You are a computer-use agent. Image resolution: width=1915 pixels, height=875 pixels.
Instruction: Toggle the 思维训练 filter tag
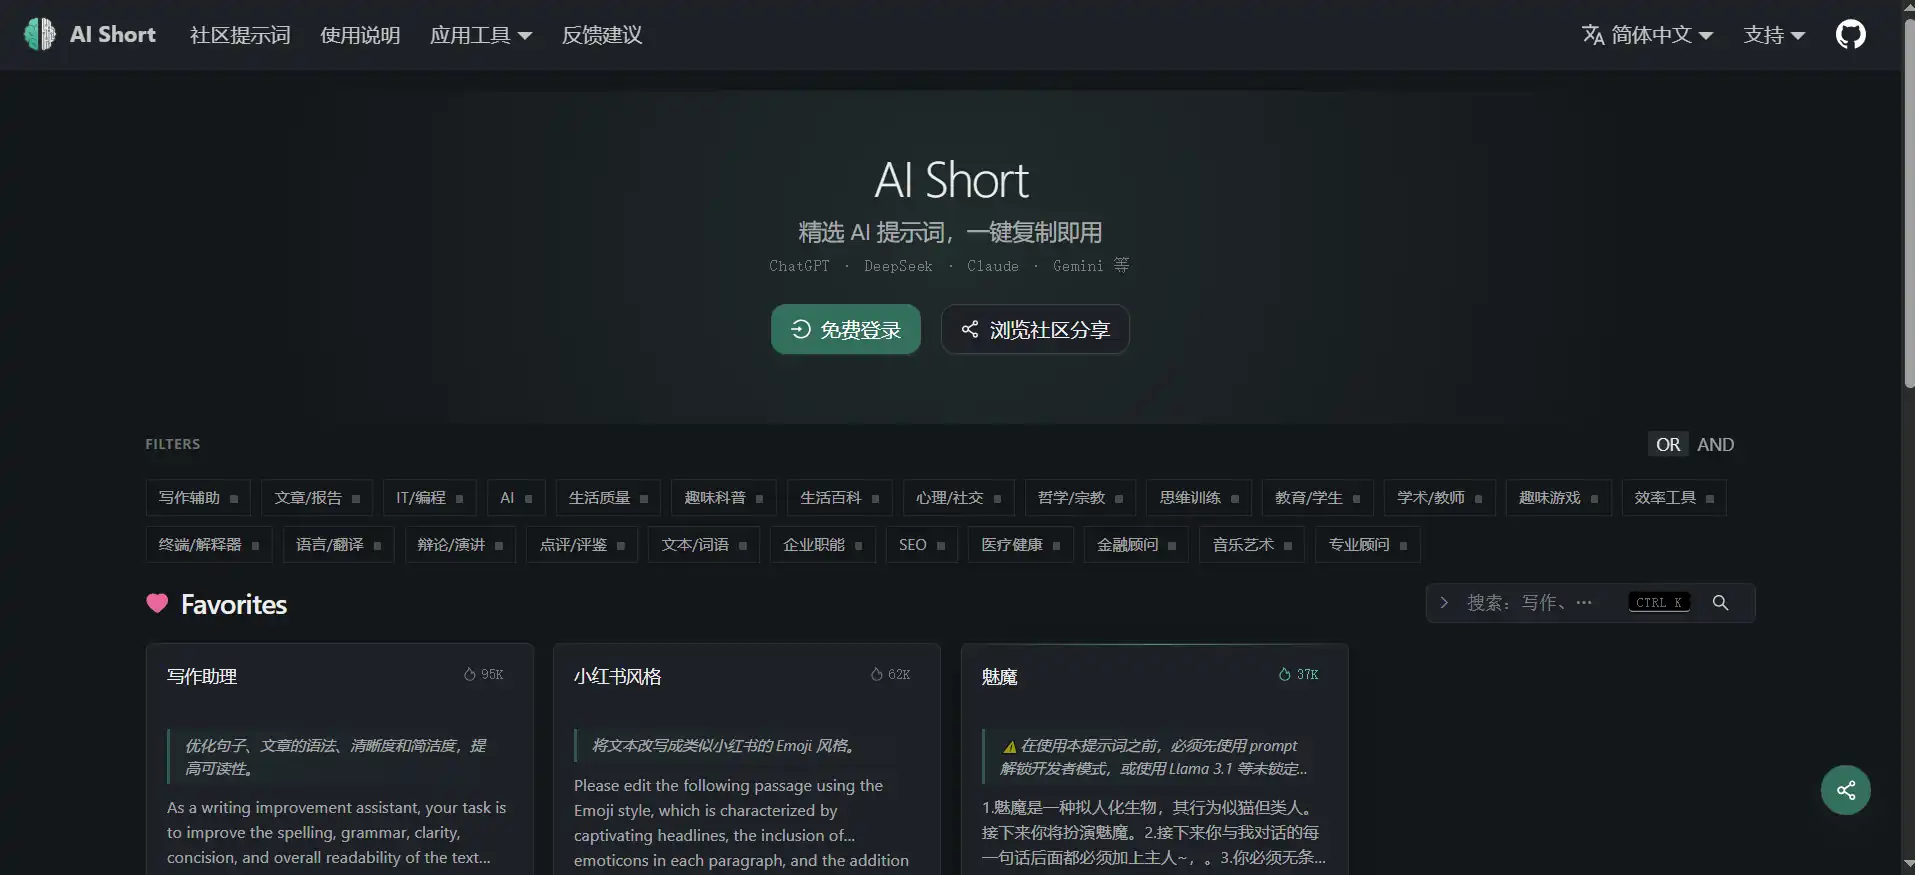click(1198, 497)
